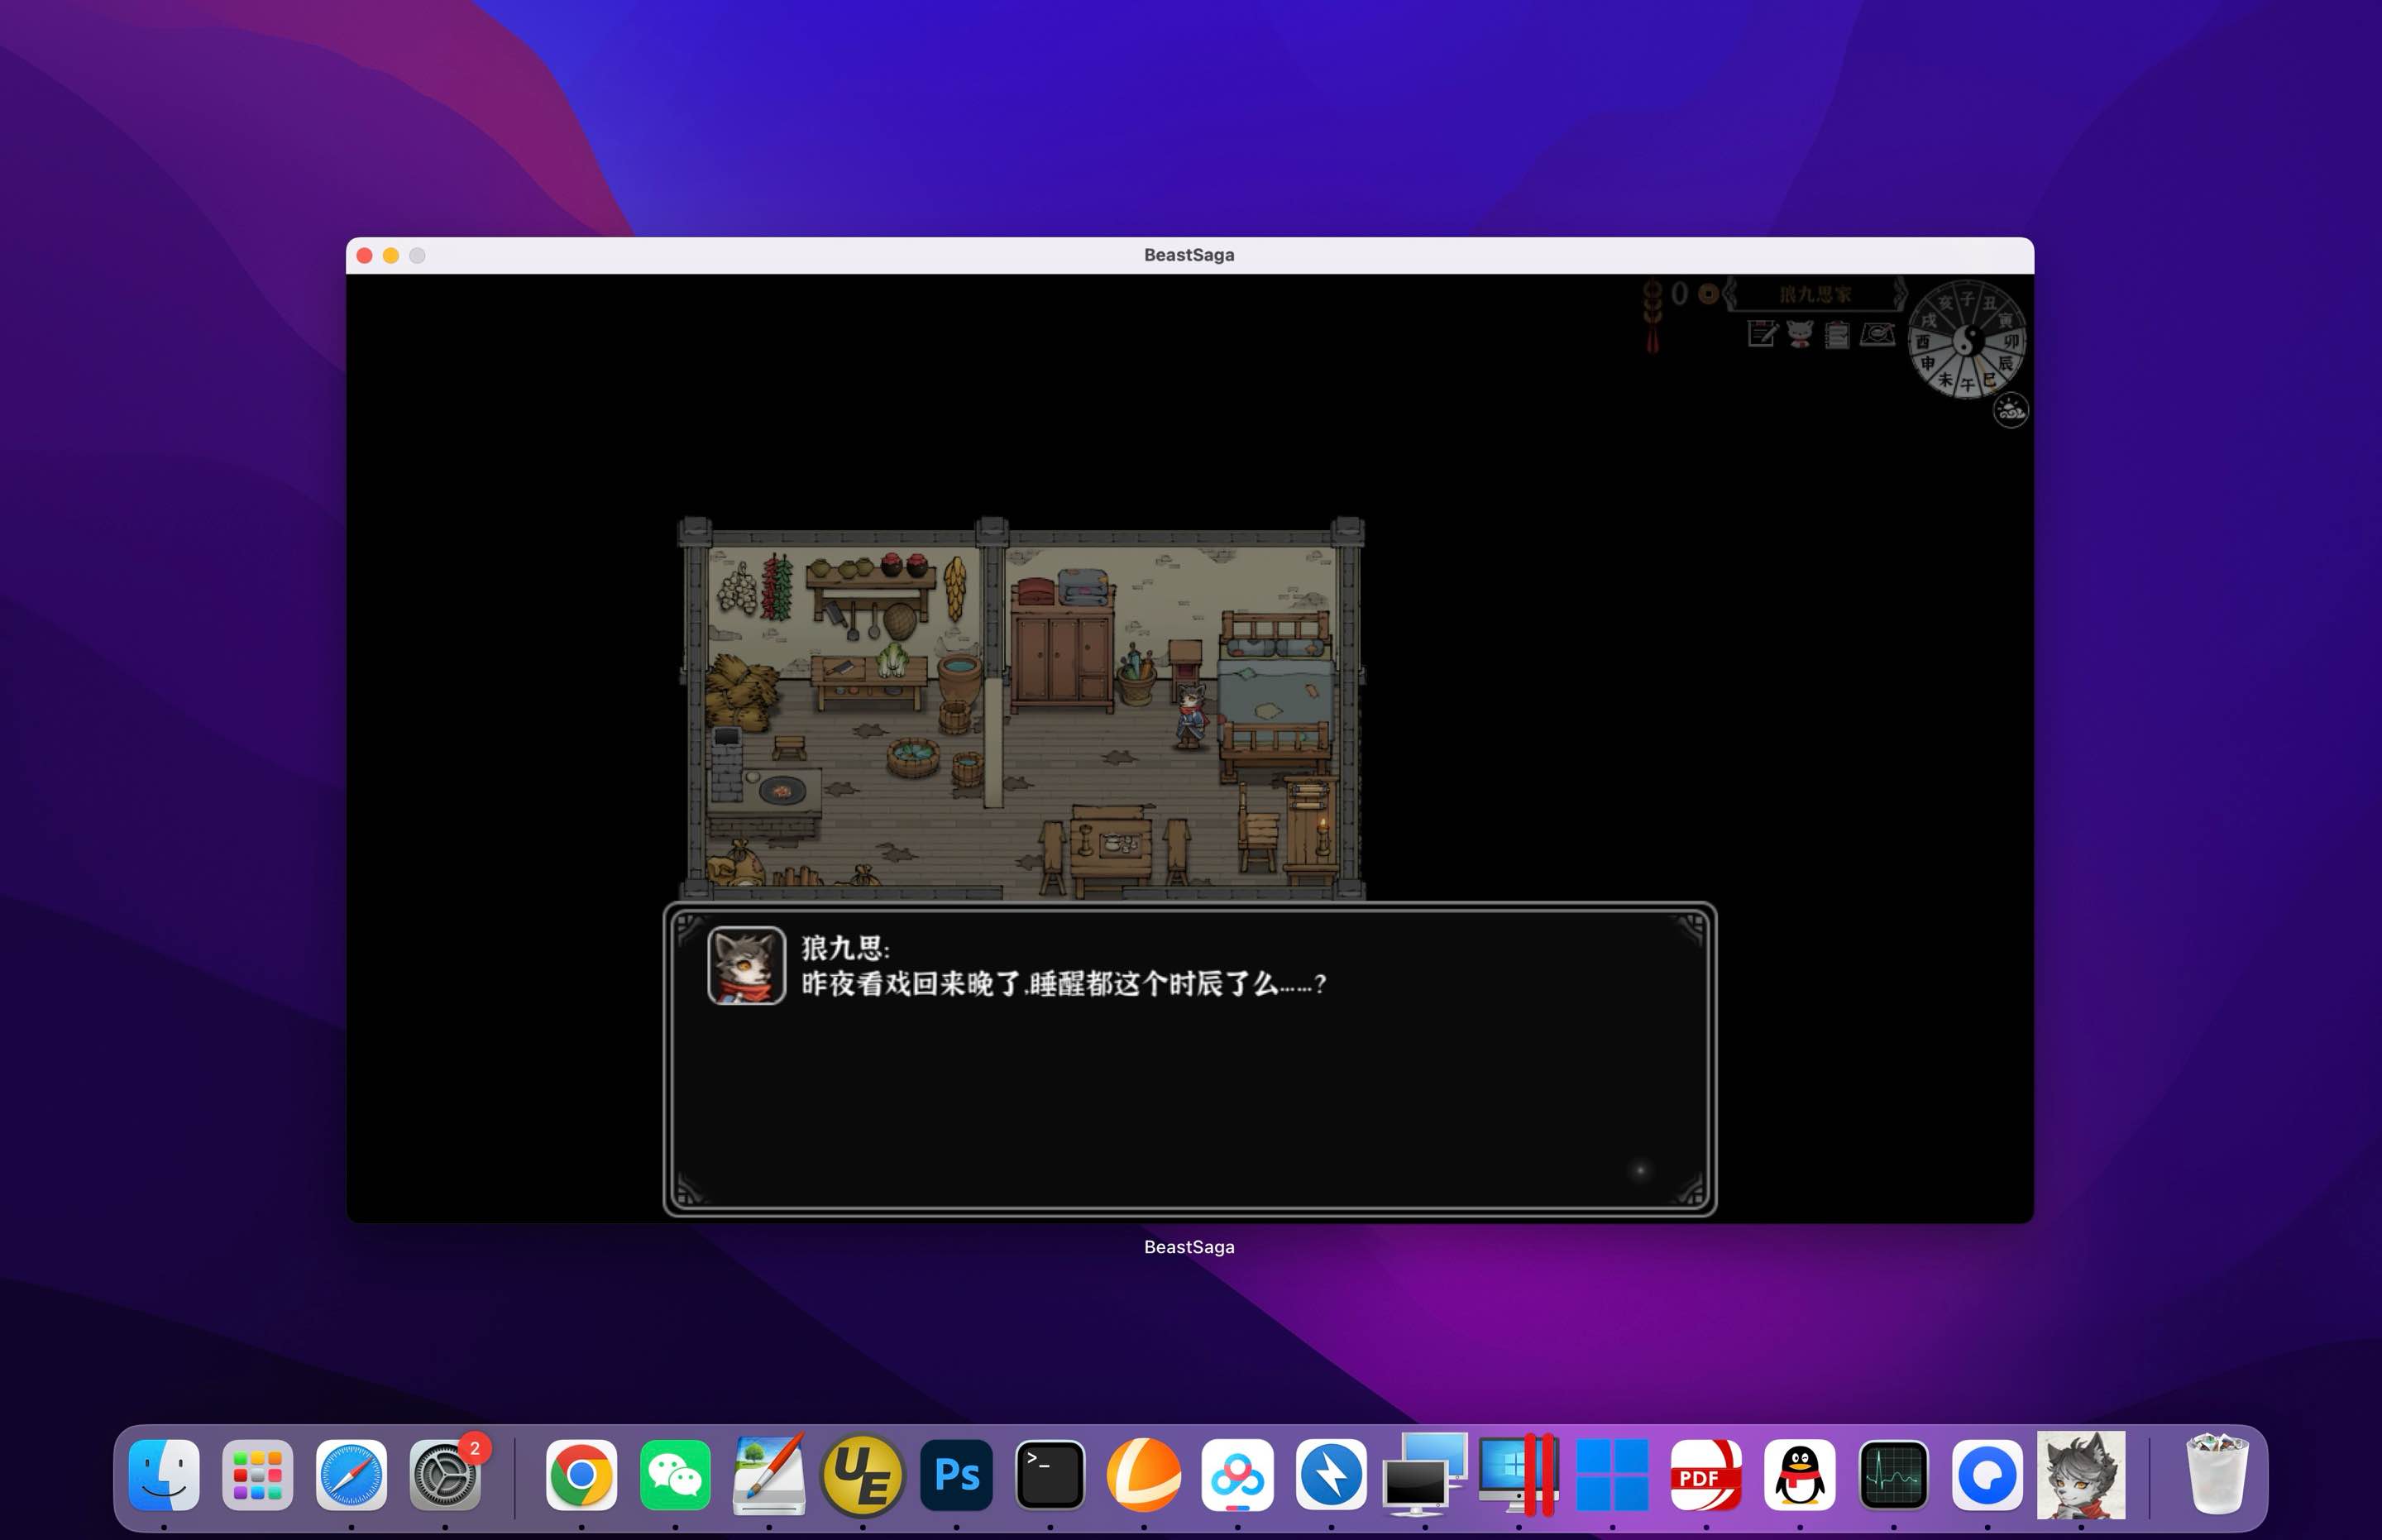Screen dimensions: 2382x1540
Task: Launch Google Chrome from the Dock
Action: coord(581,1475)
